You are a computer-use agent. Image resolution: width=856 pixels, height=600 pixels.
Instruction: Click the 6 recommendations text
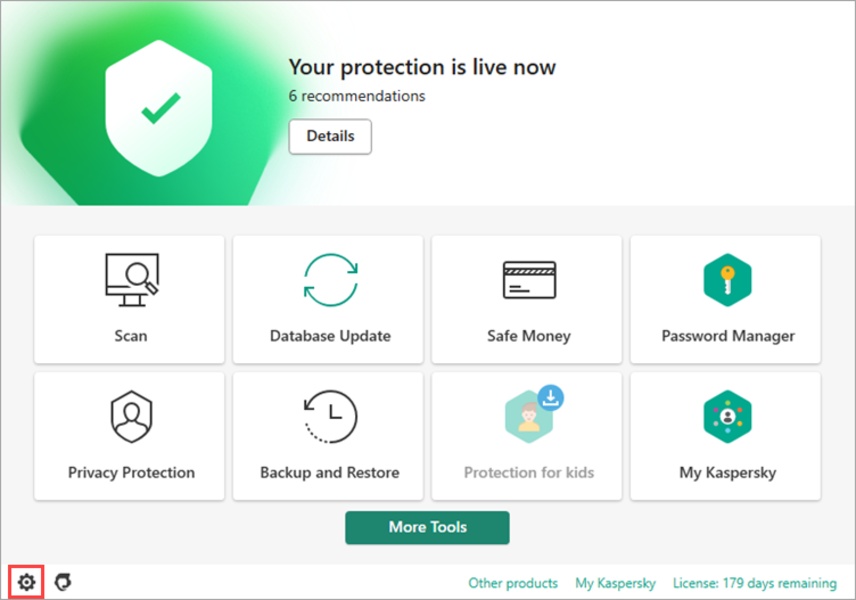coord(356,96)
